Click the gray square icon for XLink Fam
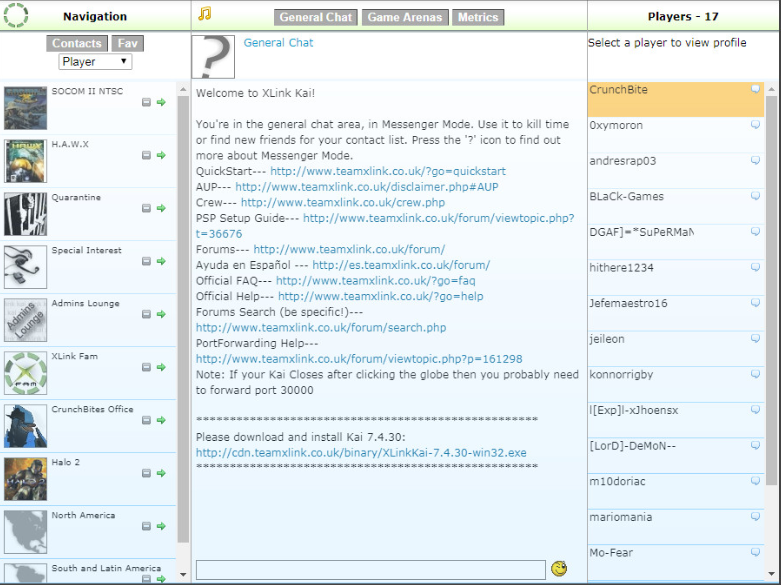This screenshot has width=781, height=585. click(x=146, y=367)
